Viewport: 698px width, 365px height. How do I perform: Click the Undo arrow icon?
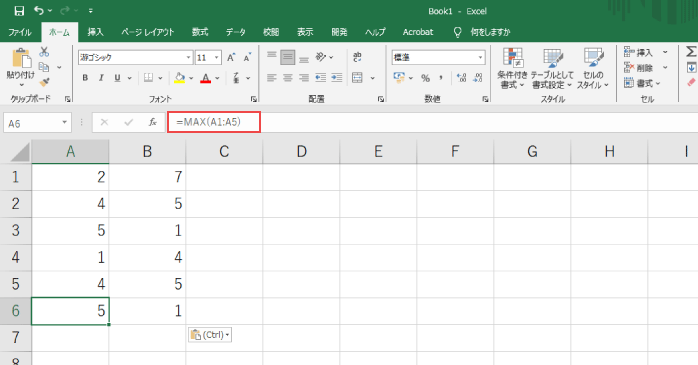click(x=39, y=10)
